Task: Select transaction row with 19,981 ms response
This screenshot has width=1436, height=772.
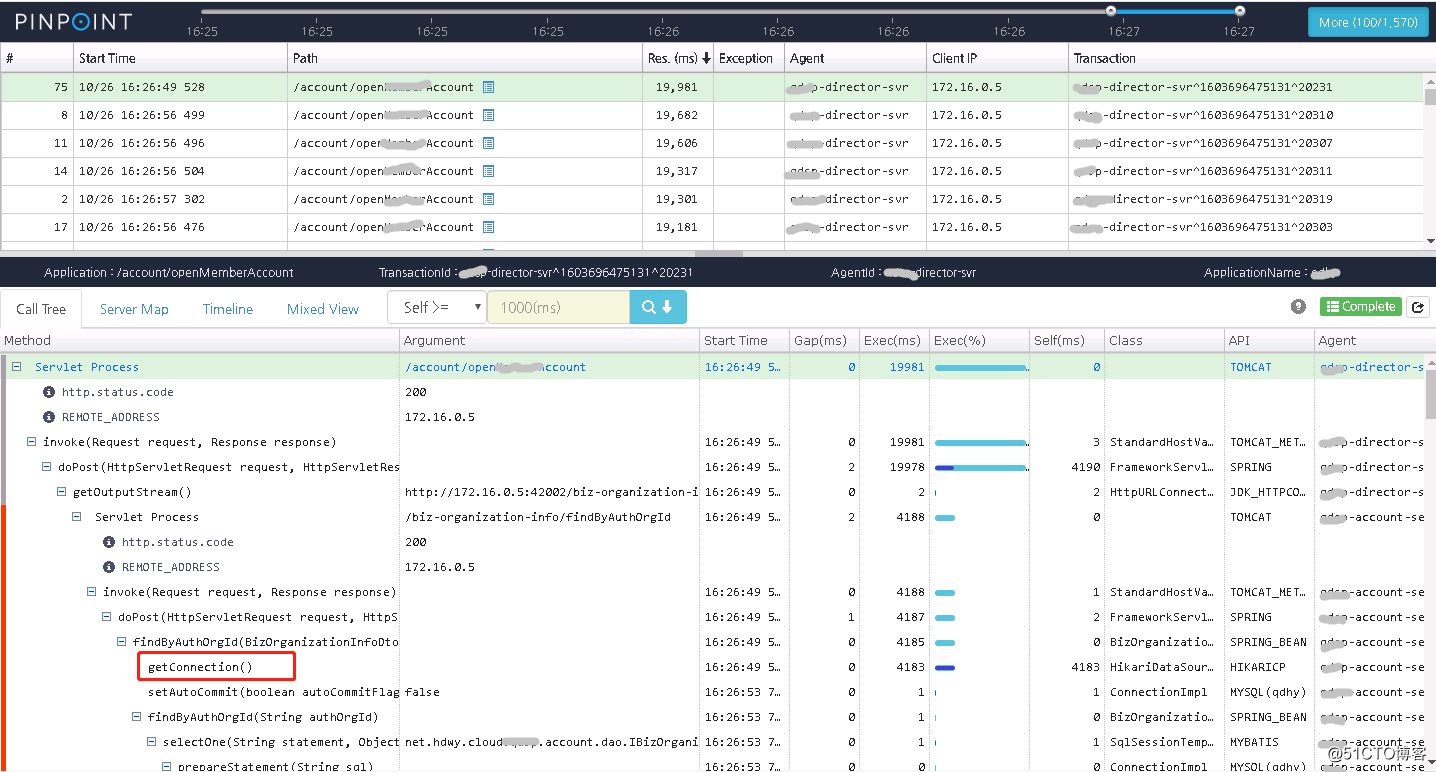Action: (x=712, y=87)
